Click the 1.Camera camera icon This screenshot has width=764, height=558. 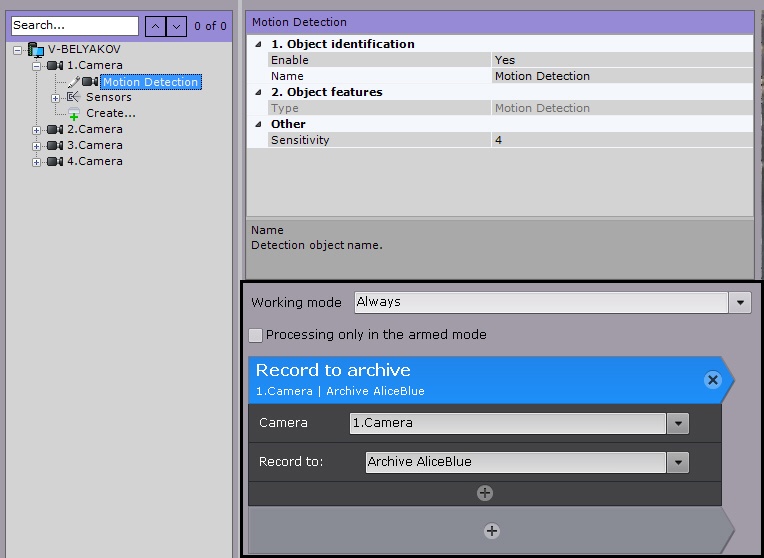tap(54, 65)
